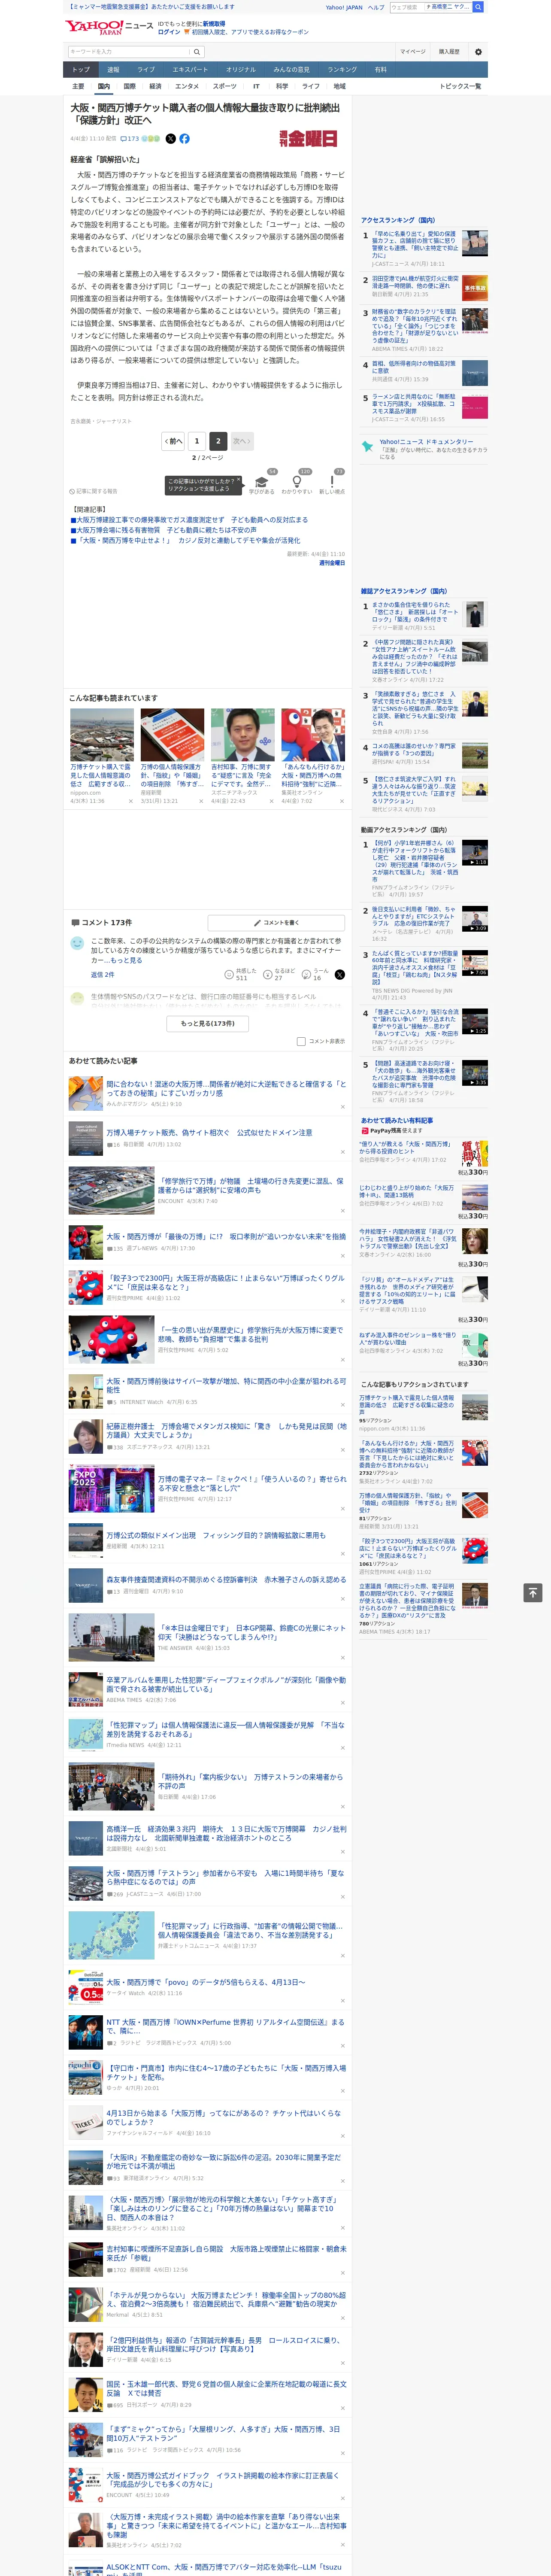
Task: Open 購入履歴 link
Action: [449, 52]
